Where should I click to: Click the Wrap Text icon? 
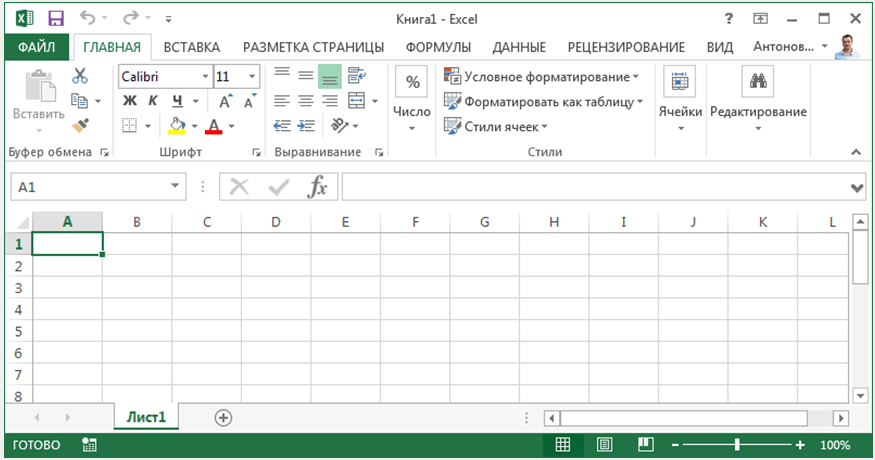coord(356,76)
